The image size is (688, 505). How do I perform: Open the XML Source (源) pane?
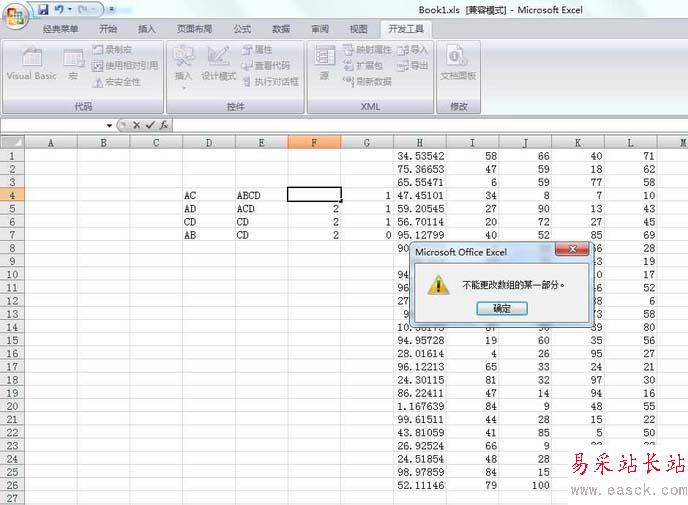324,64
